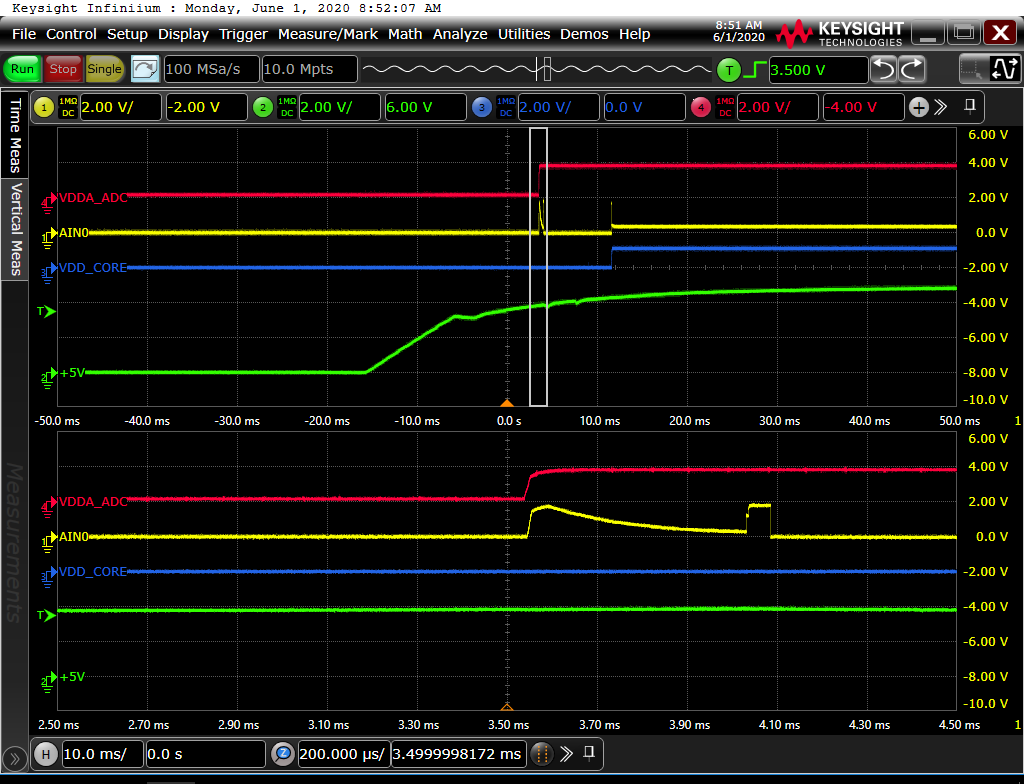Click channel 3 1MΩ DC coupling icon
1034x784 pixels.
coord(506,107)
